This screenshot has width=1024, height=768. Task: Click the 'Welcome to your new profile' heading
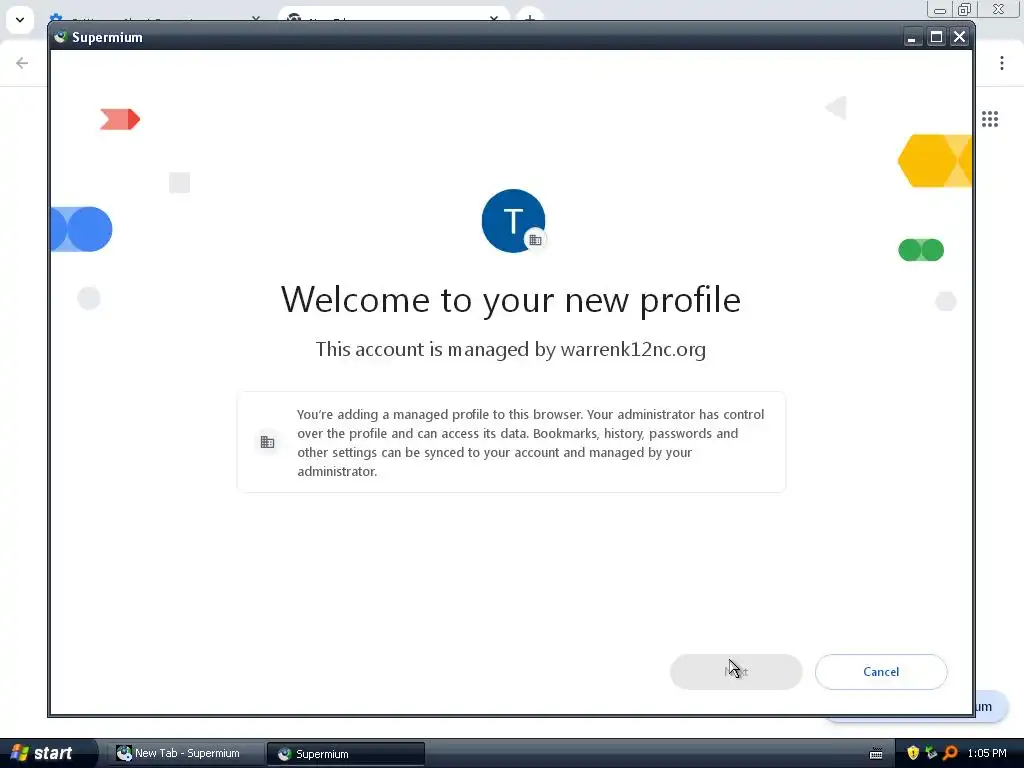(x=511, y=300)
